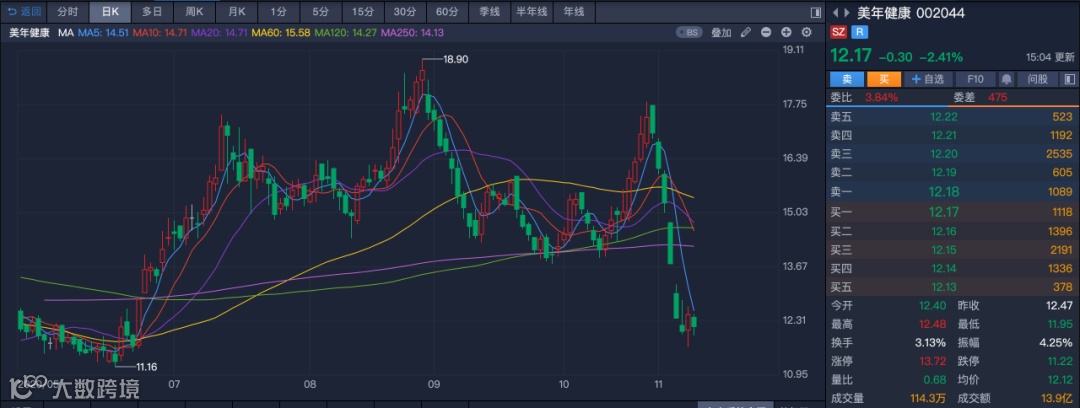Open the F10 company info
This screenshot has height=408, width=1080.
975,79
